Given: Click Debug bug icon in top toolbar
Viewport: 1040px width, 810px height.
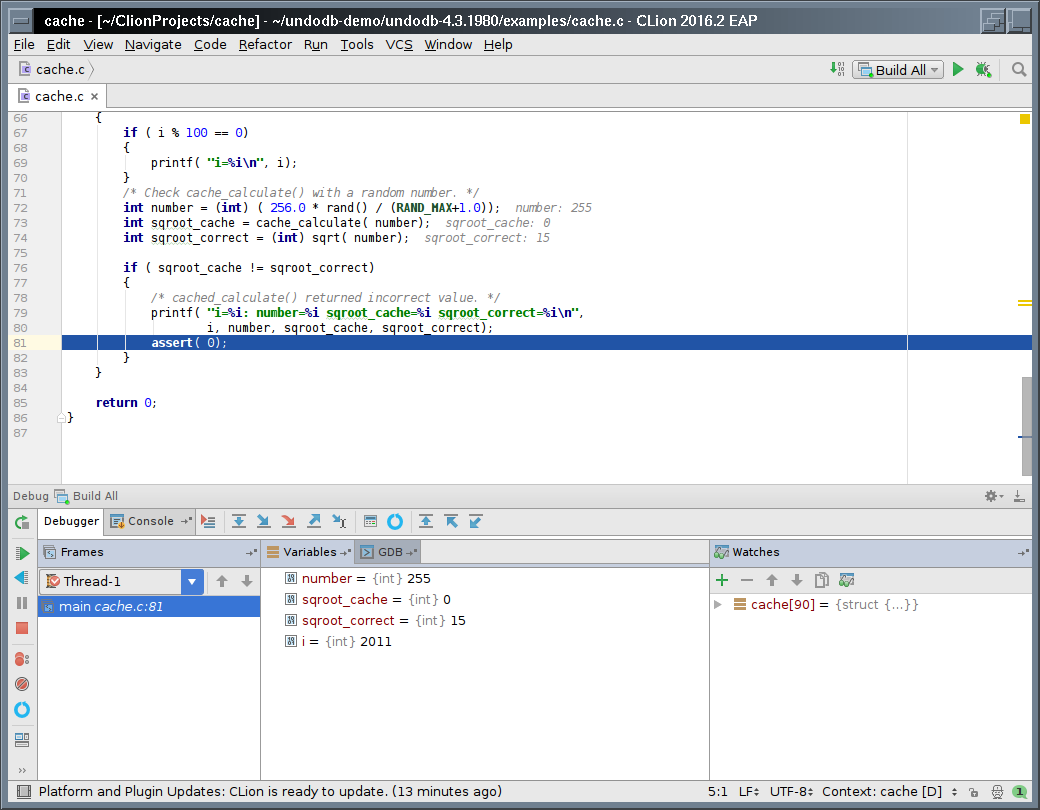Looking at the screenshot, I should pyautogui.click(x=983, y=69).
